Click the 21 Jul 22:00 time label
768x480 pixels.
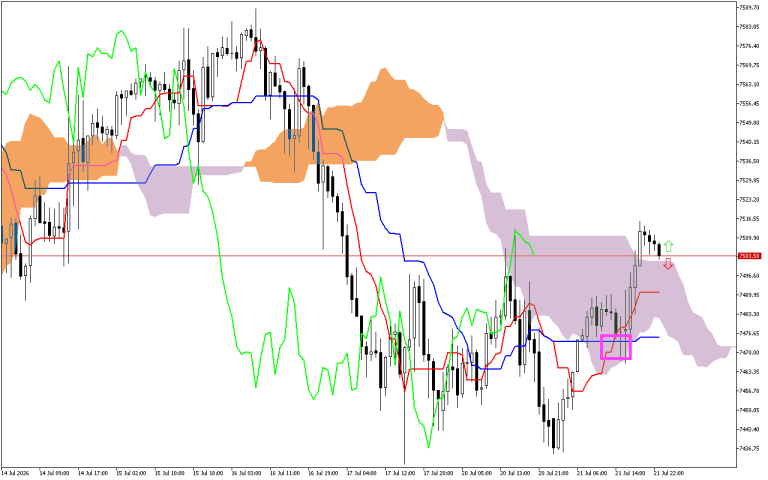(669, 474)
